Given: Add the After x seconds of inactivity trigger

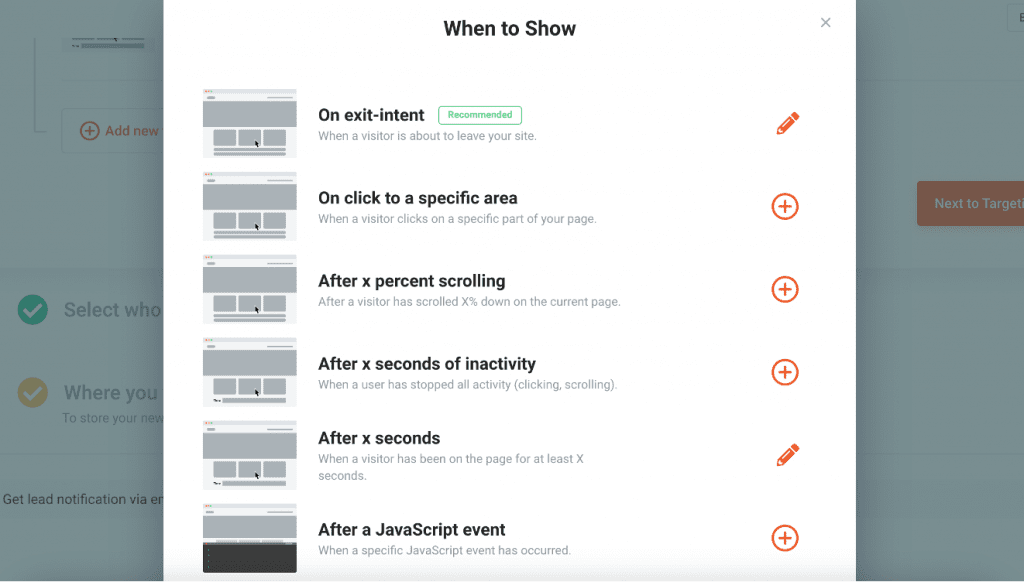Looking at the screenshot, I should click(785, 373).
